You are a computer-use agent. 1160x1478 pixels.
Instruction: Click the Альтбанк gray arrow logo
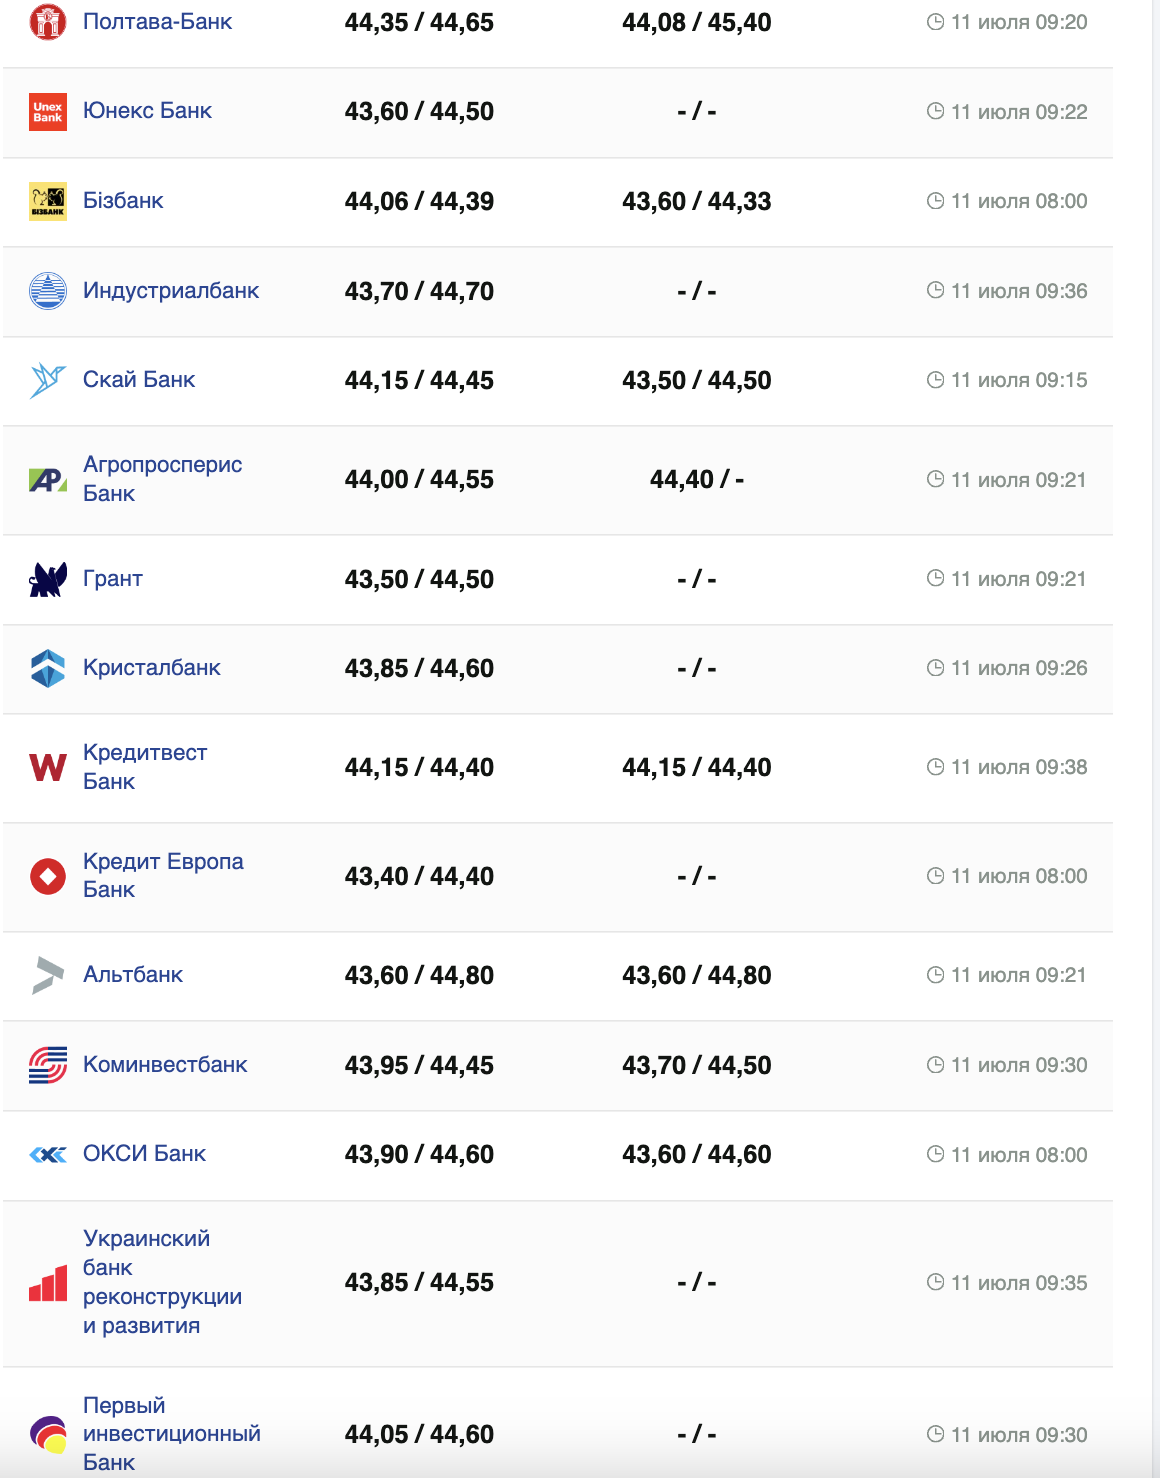point(48,975)
